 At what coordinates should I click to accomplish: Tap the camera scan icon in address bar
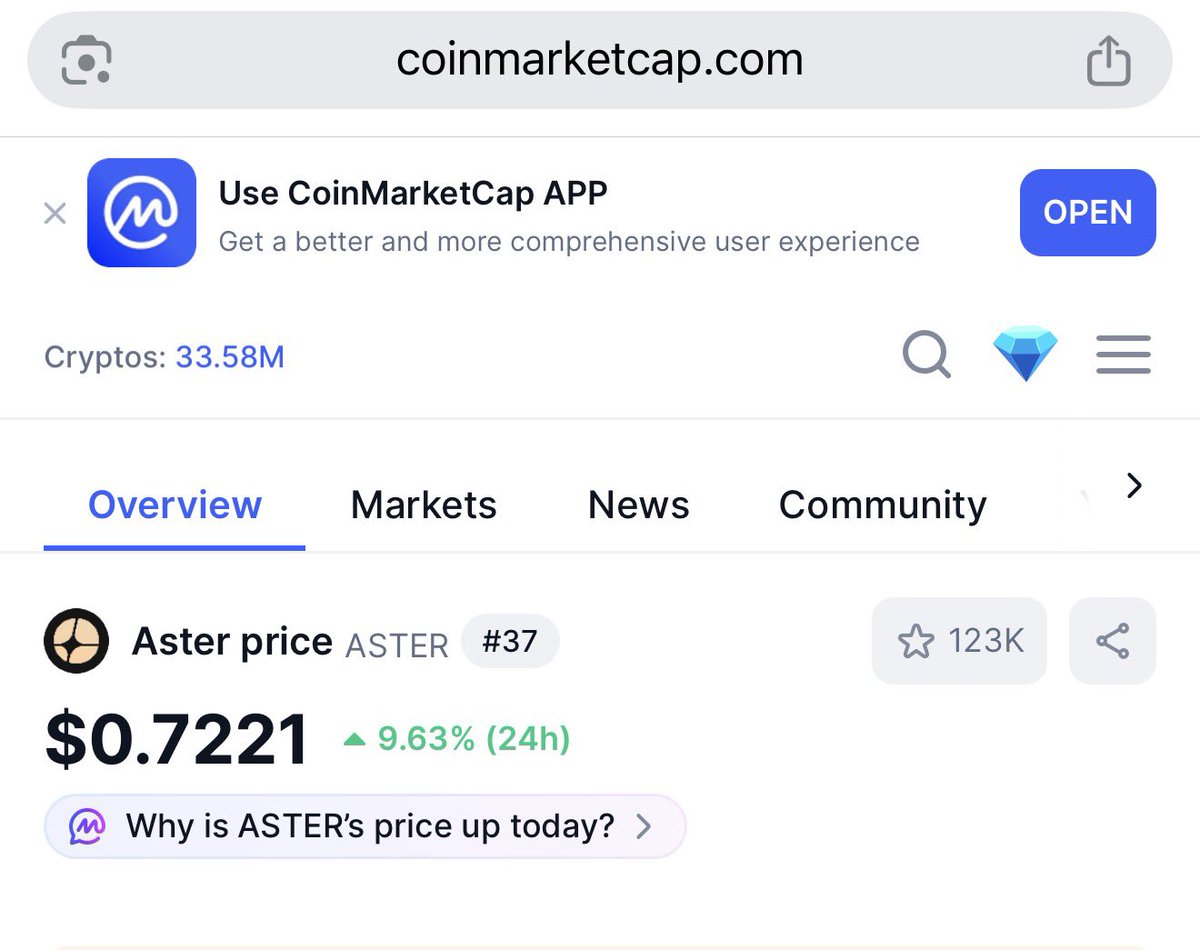[86, 61]
